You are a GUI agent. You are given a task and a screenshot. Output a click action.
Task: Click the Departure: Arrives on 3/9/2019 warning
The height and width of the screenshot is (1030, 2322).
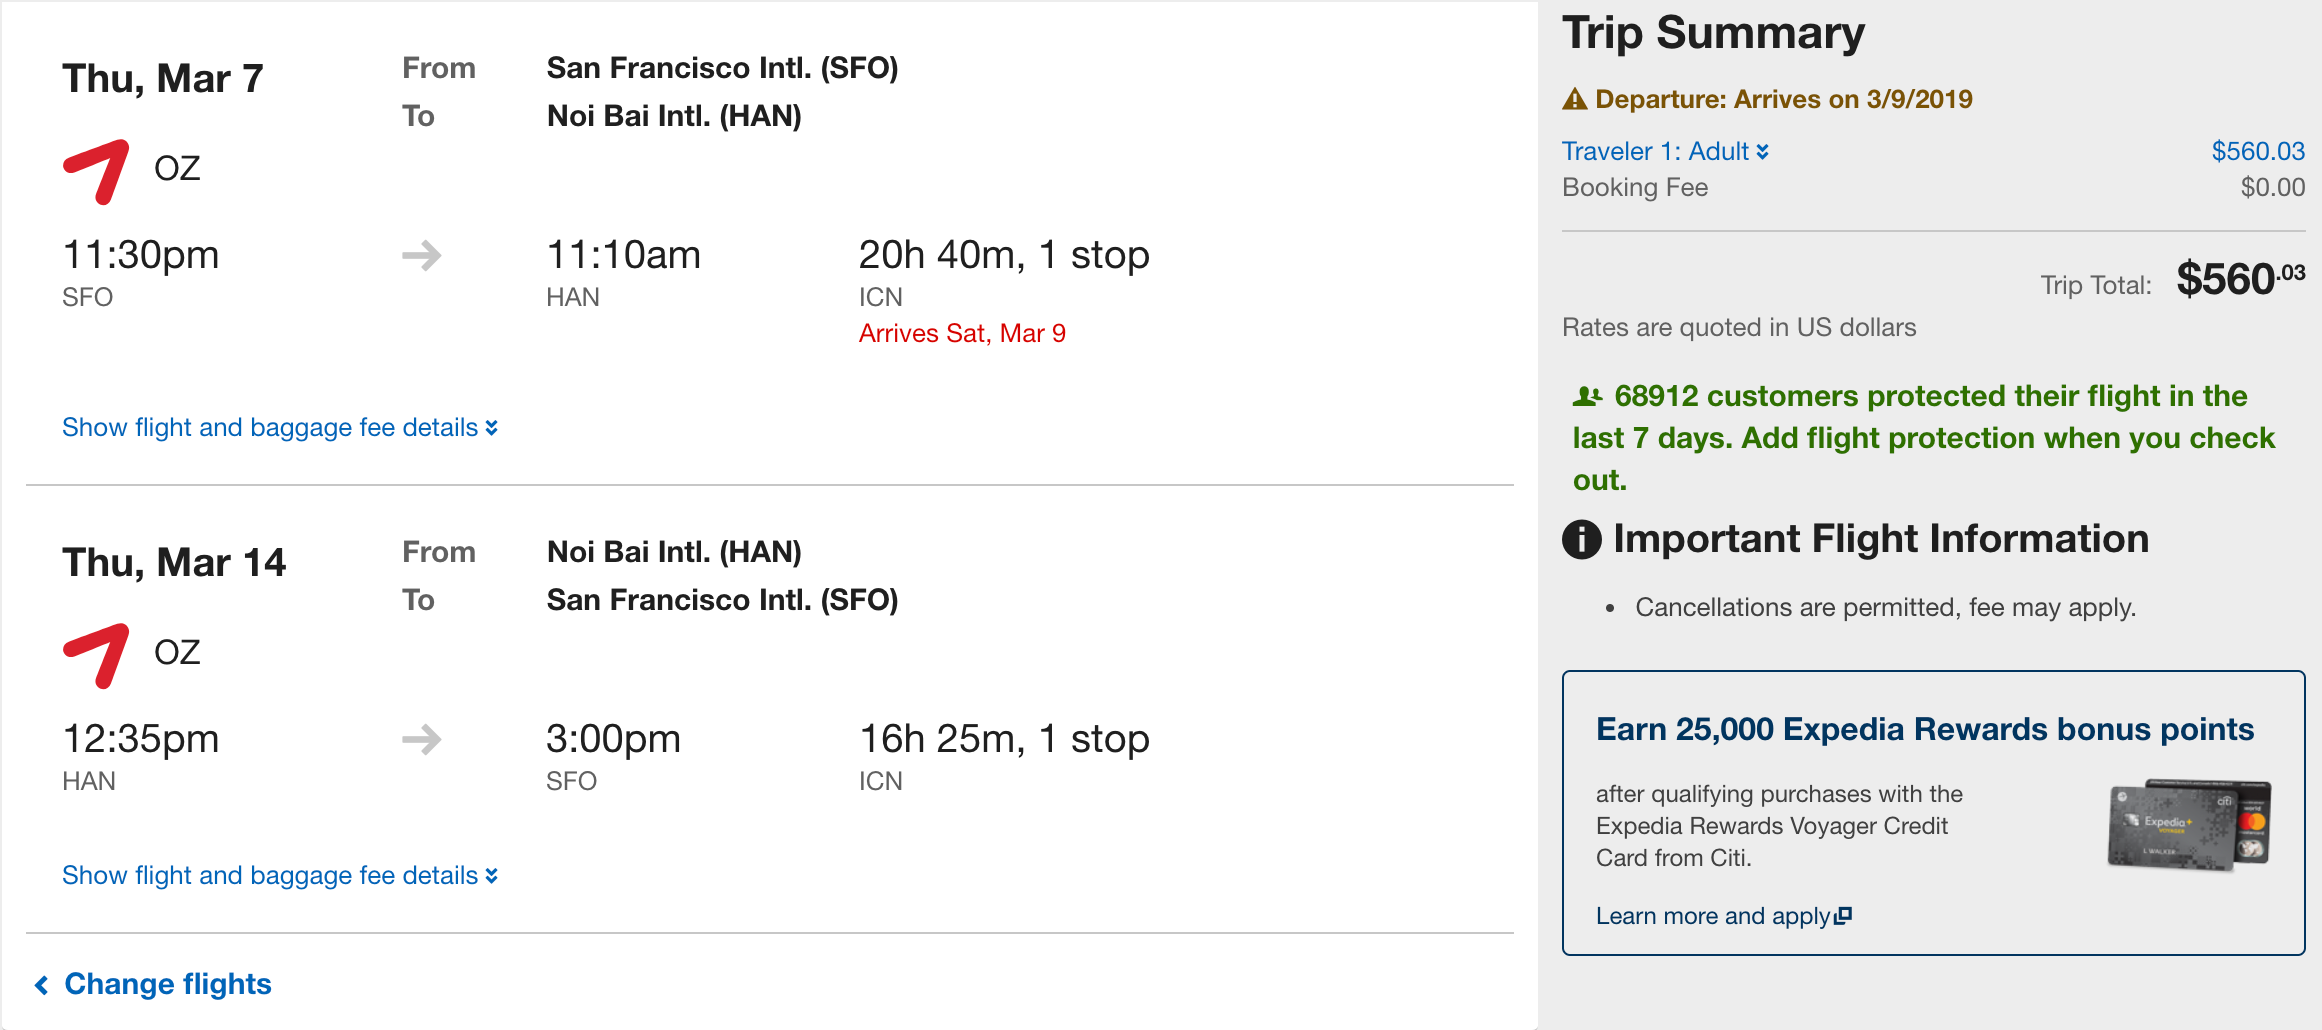coord(1783,99)
